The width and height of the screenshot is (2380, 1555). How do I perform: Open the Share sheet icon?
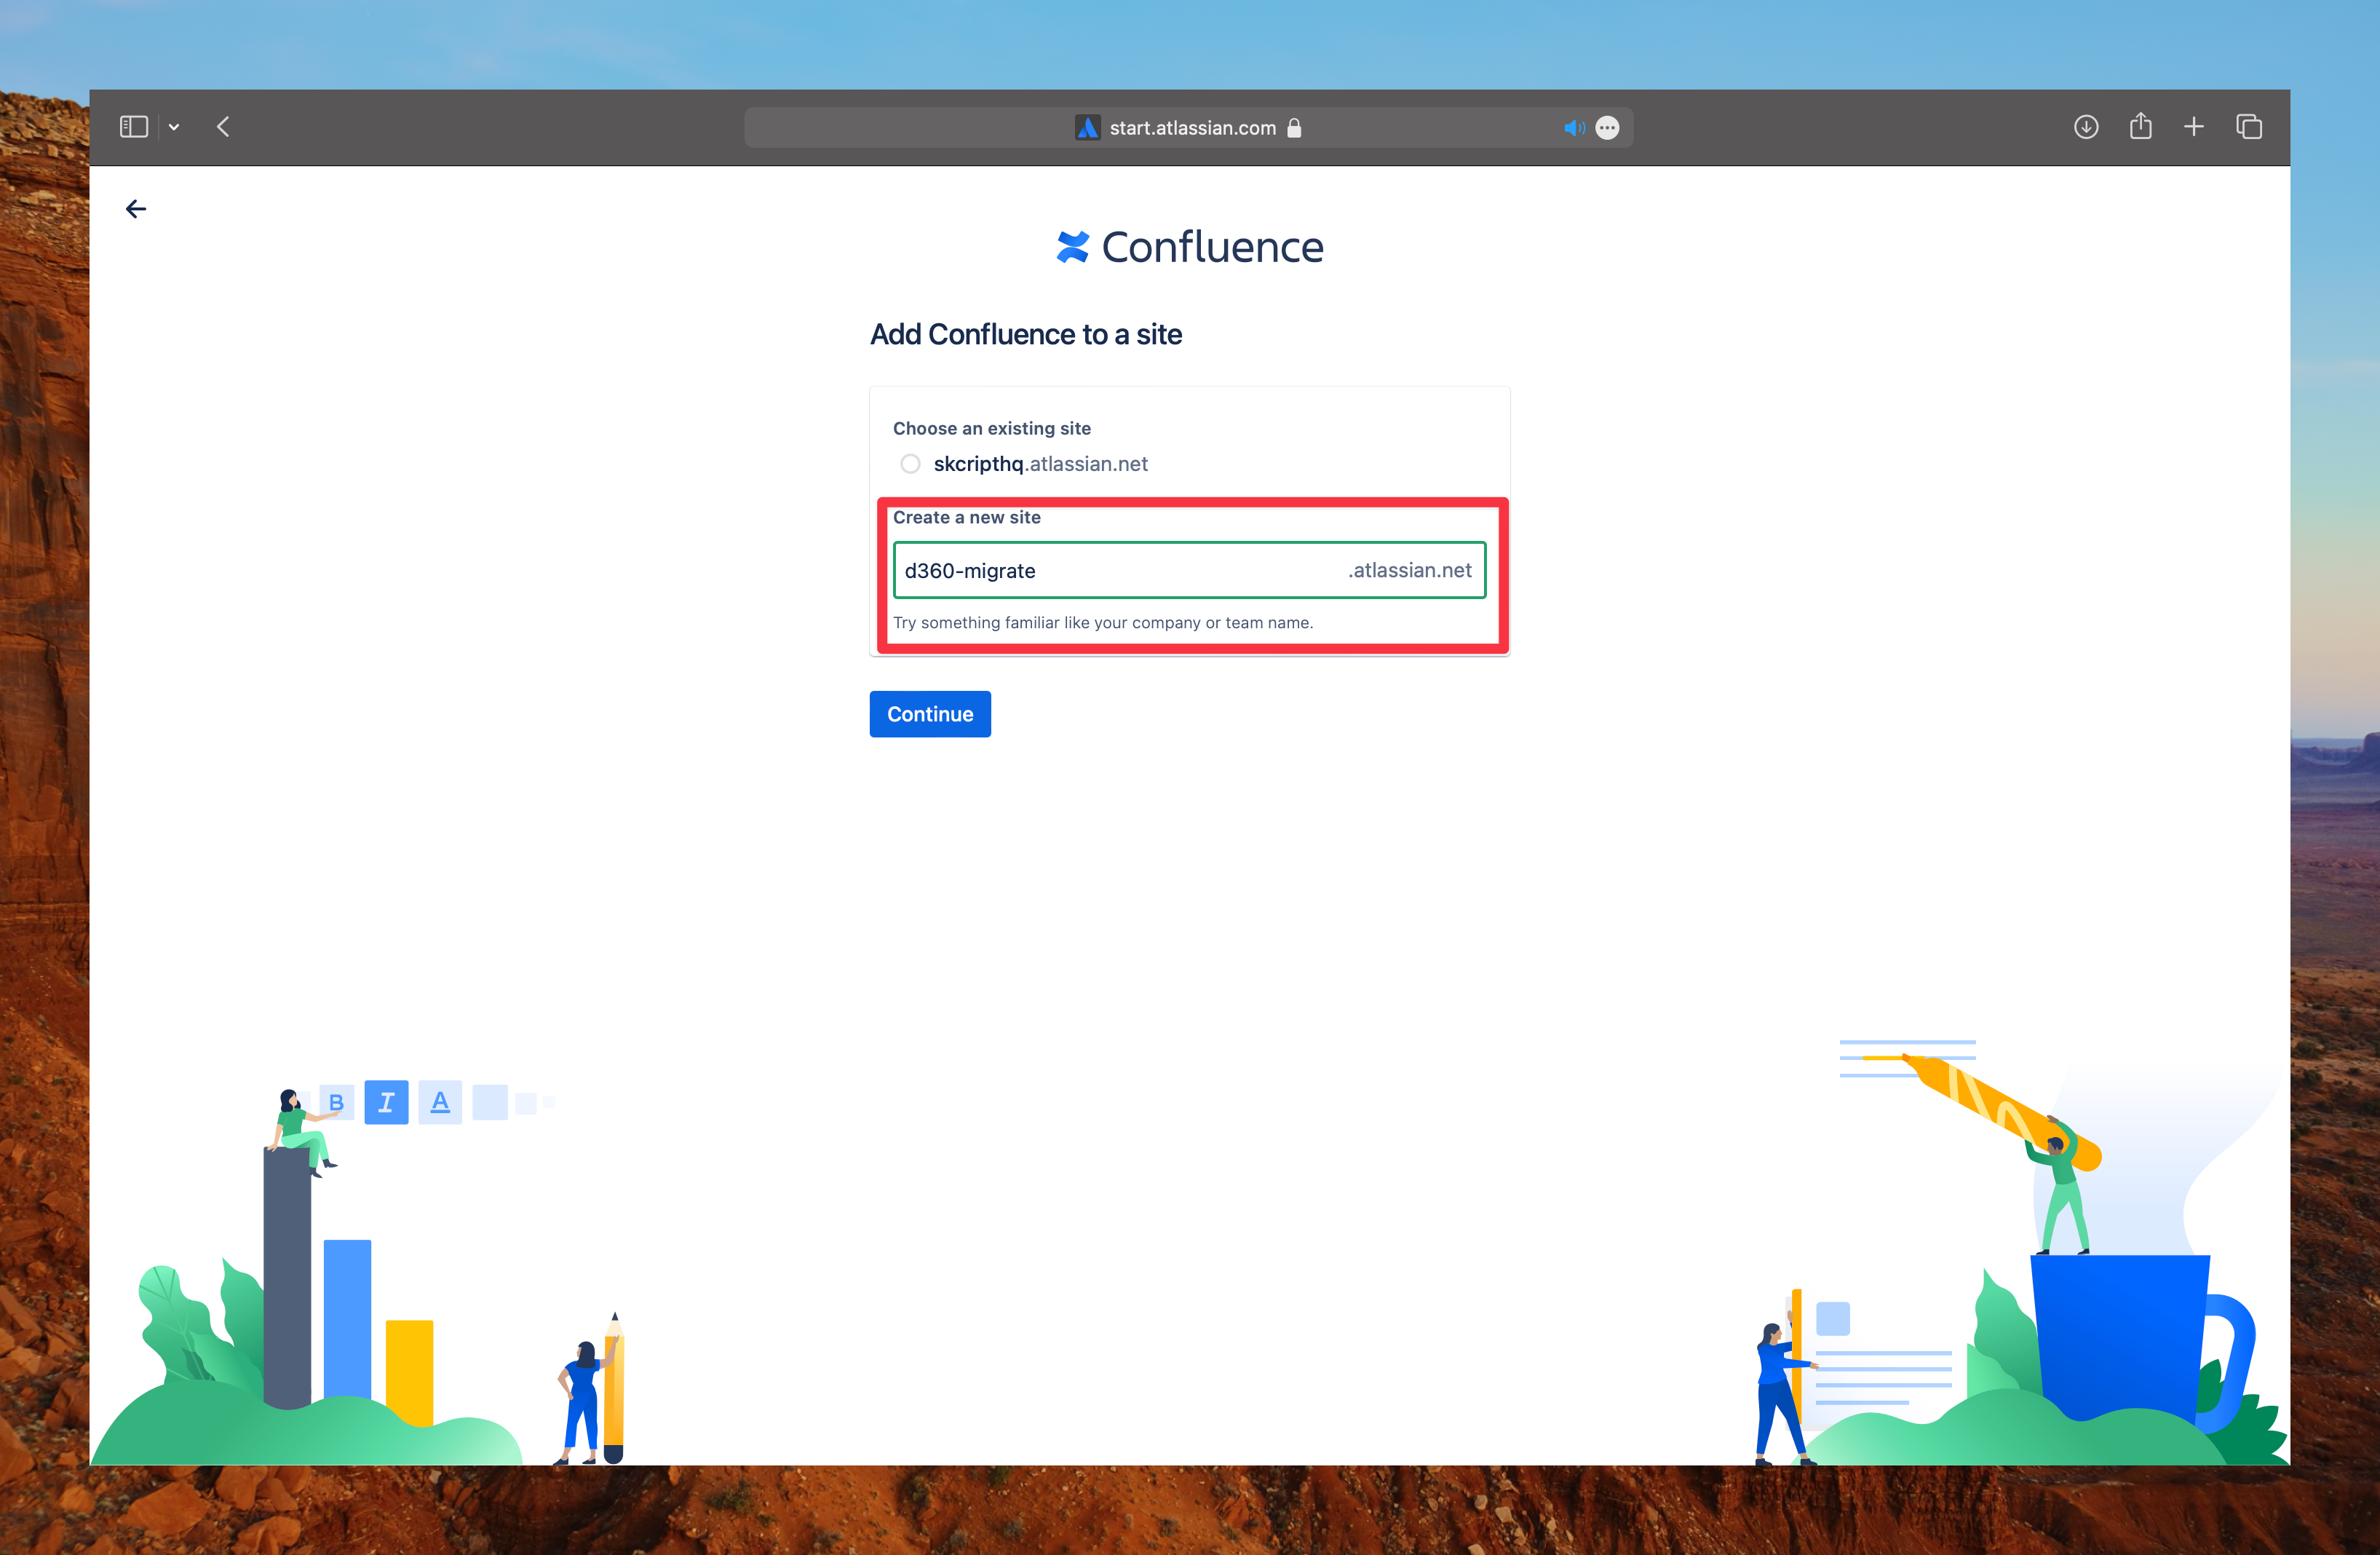pos(2140,126)
